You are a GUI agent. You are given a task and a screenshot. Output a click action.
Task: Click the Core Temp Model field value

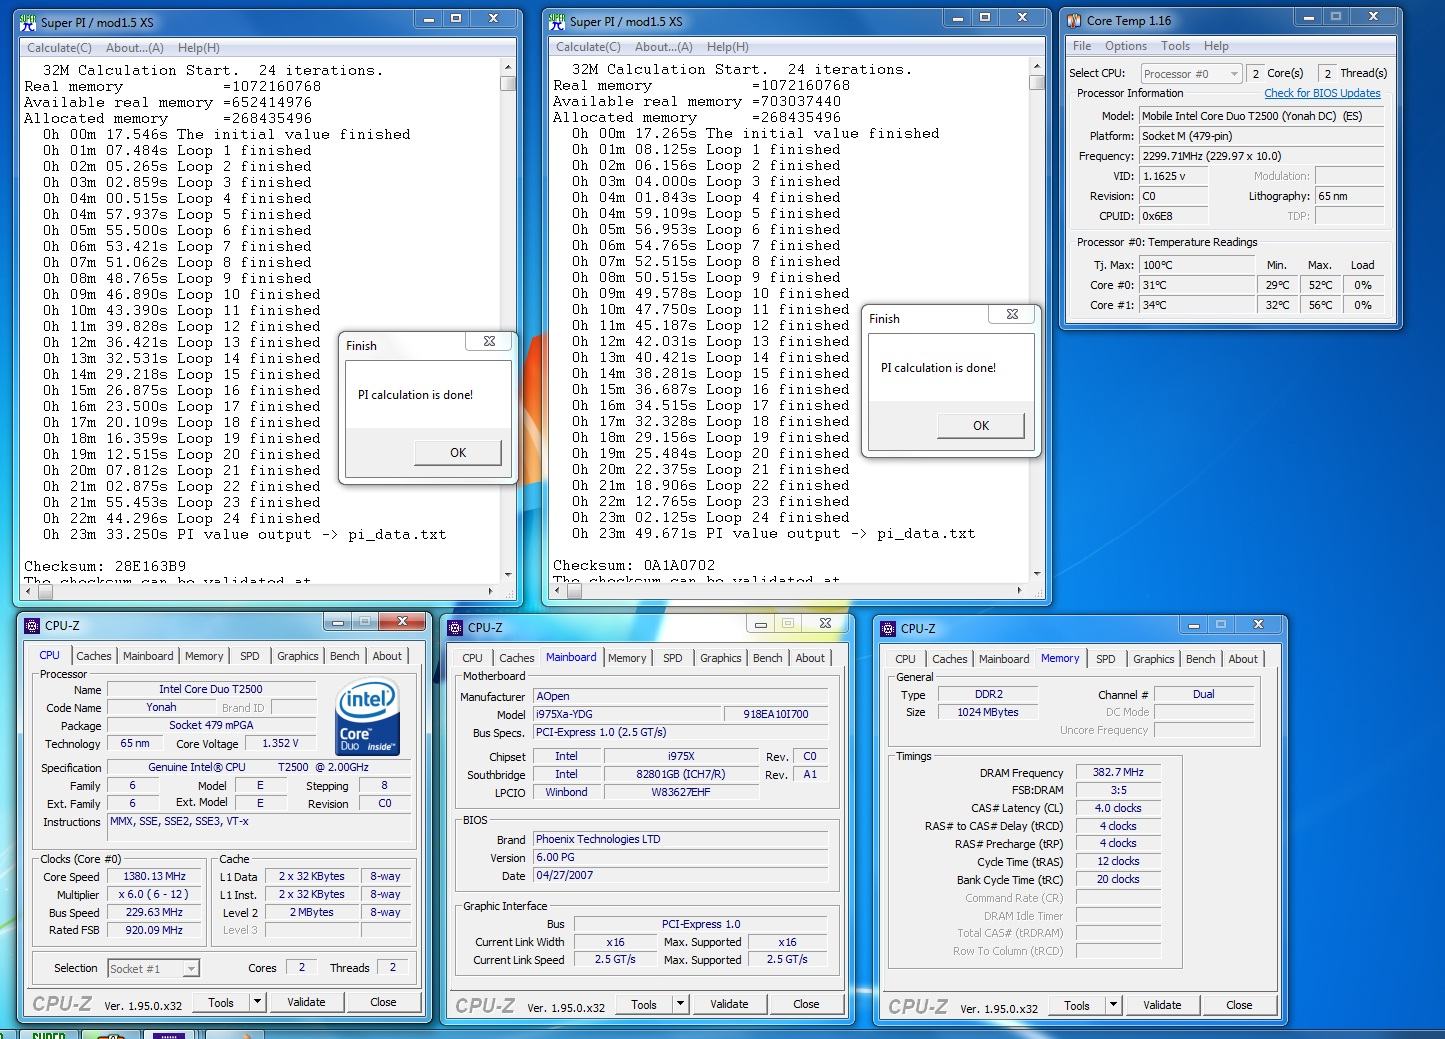(x=1262, y=116)
